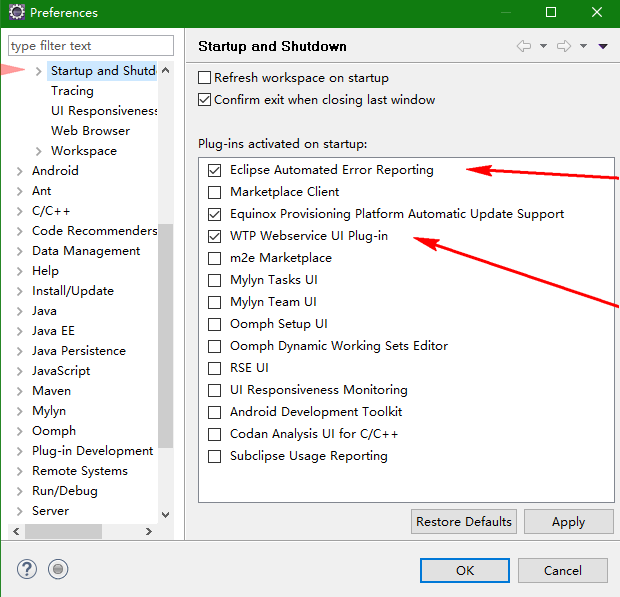The width and height of the screenshot is (620, 597).
Task: Check Codan Analysis UI for C/C++
Action: pyautogui.click(x=214, y=434)
